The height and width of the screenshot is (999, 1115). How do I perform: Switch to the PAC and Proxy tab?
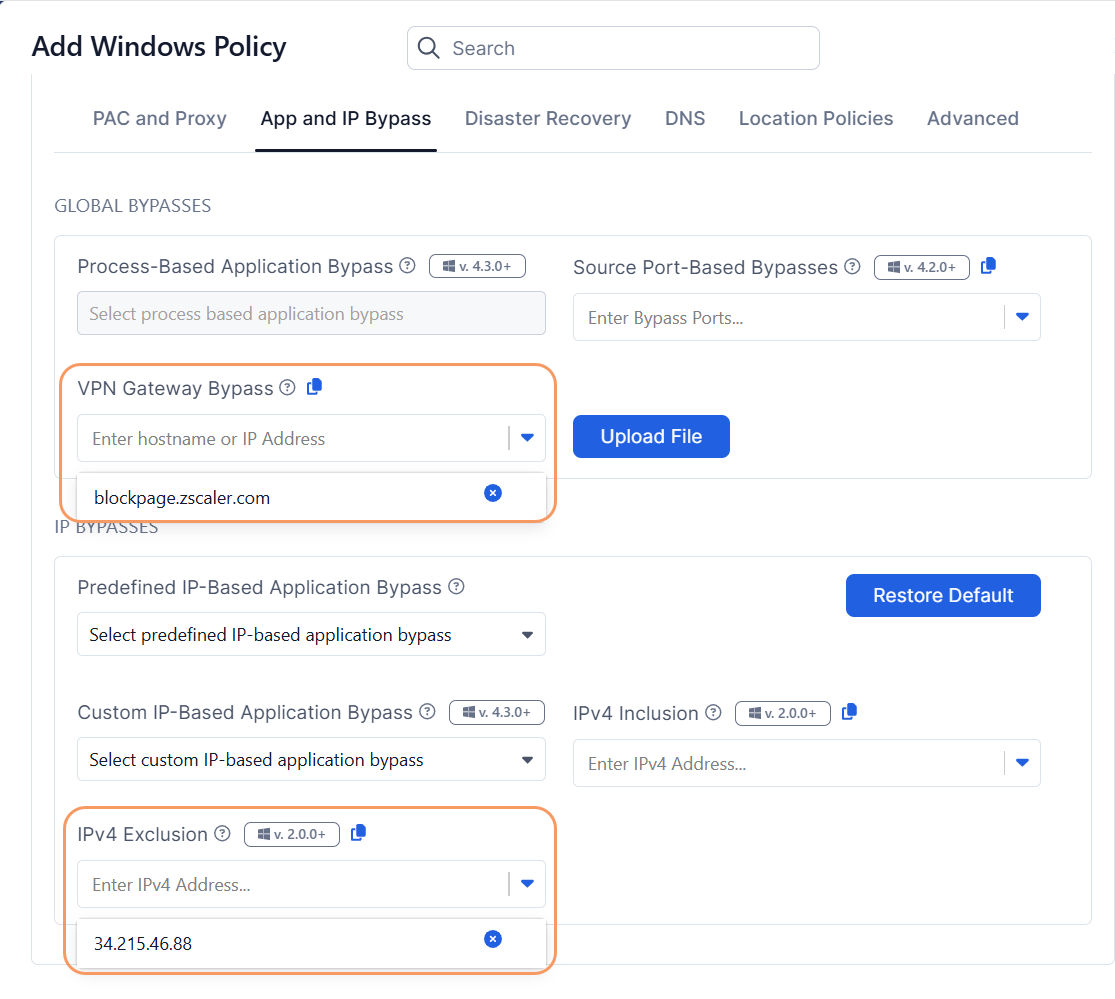coord(159,118)
